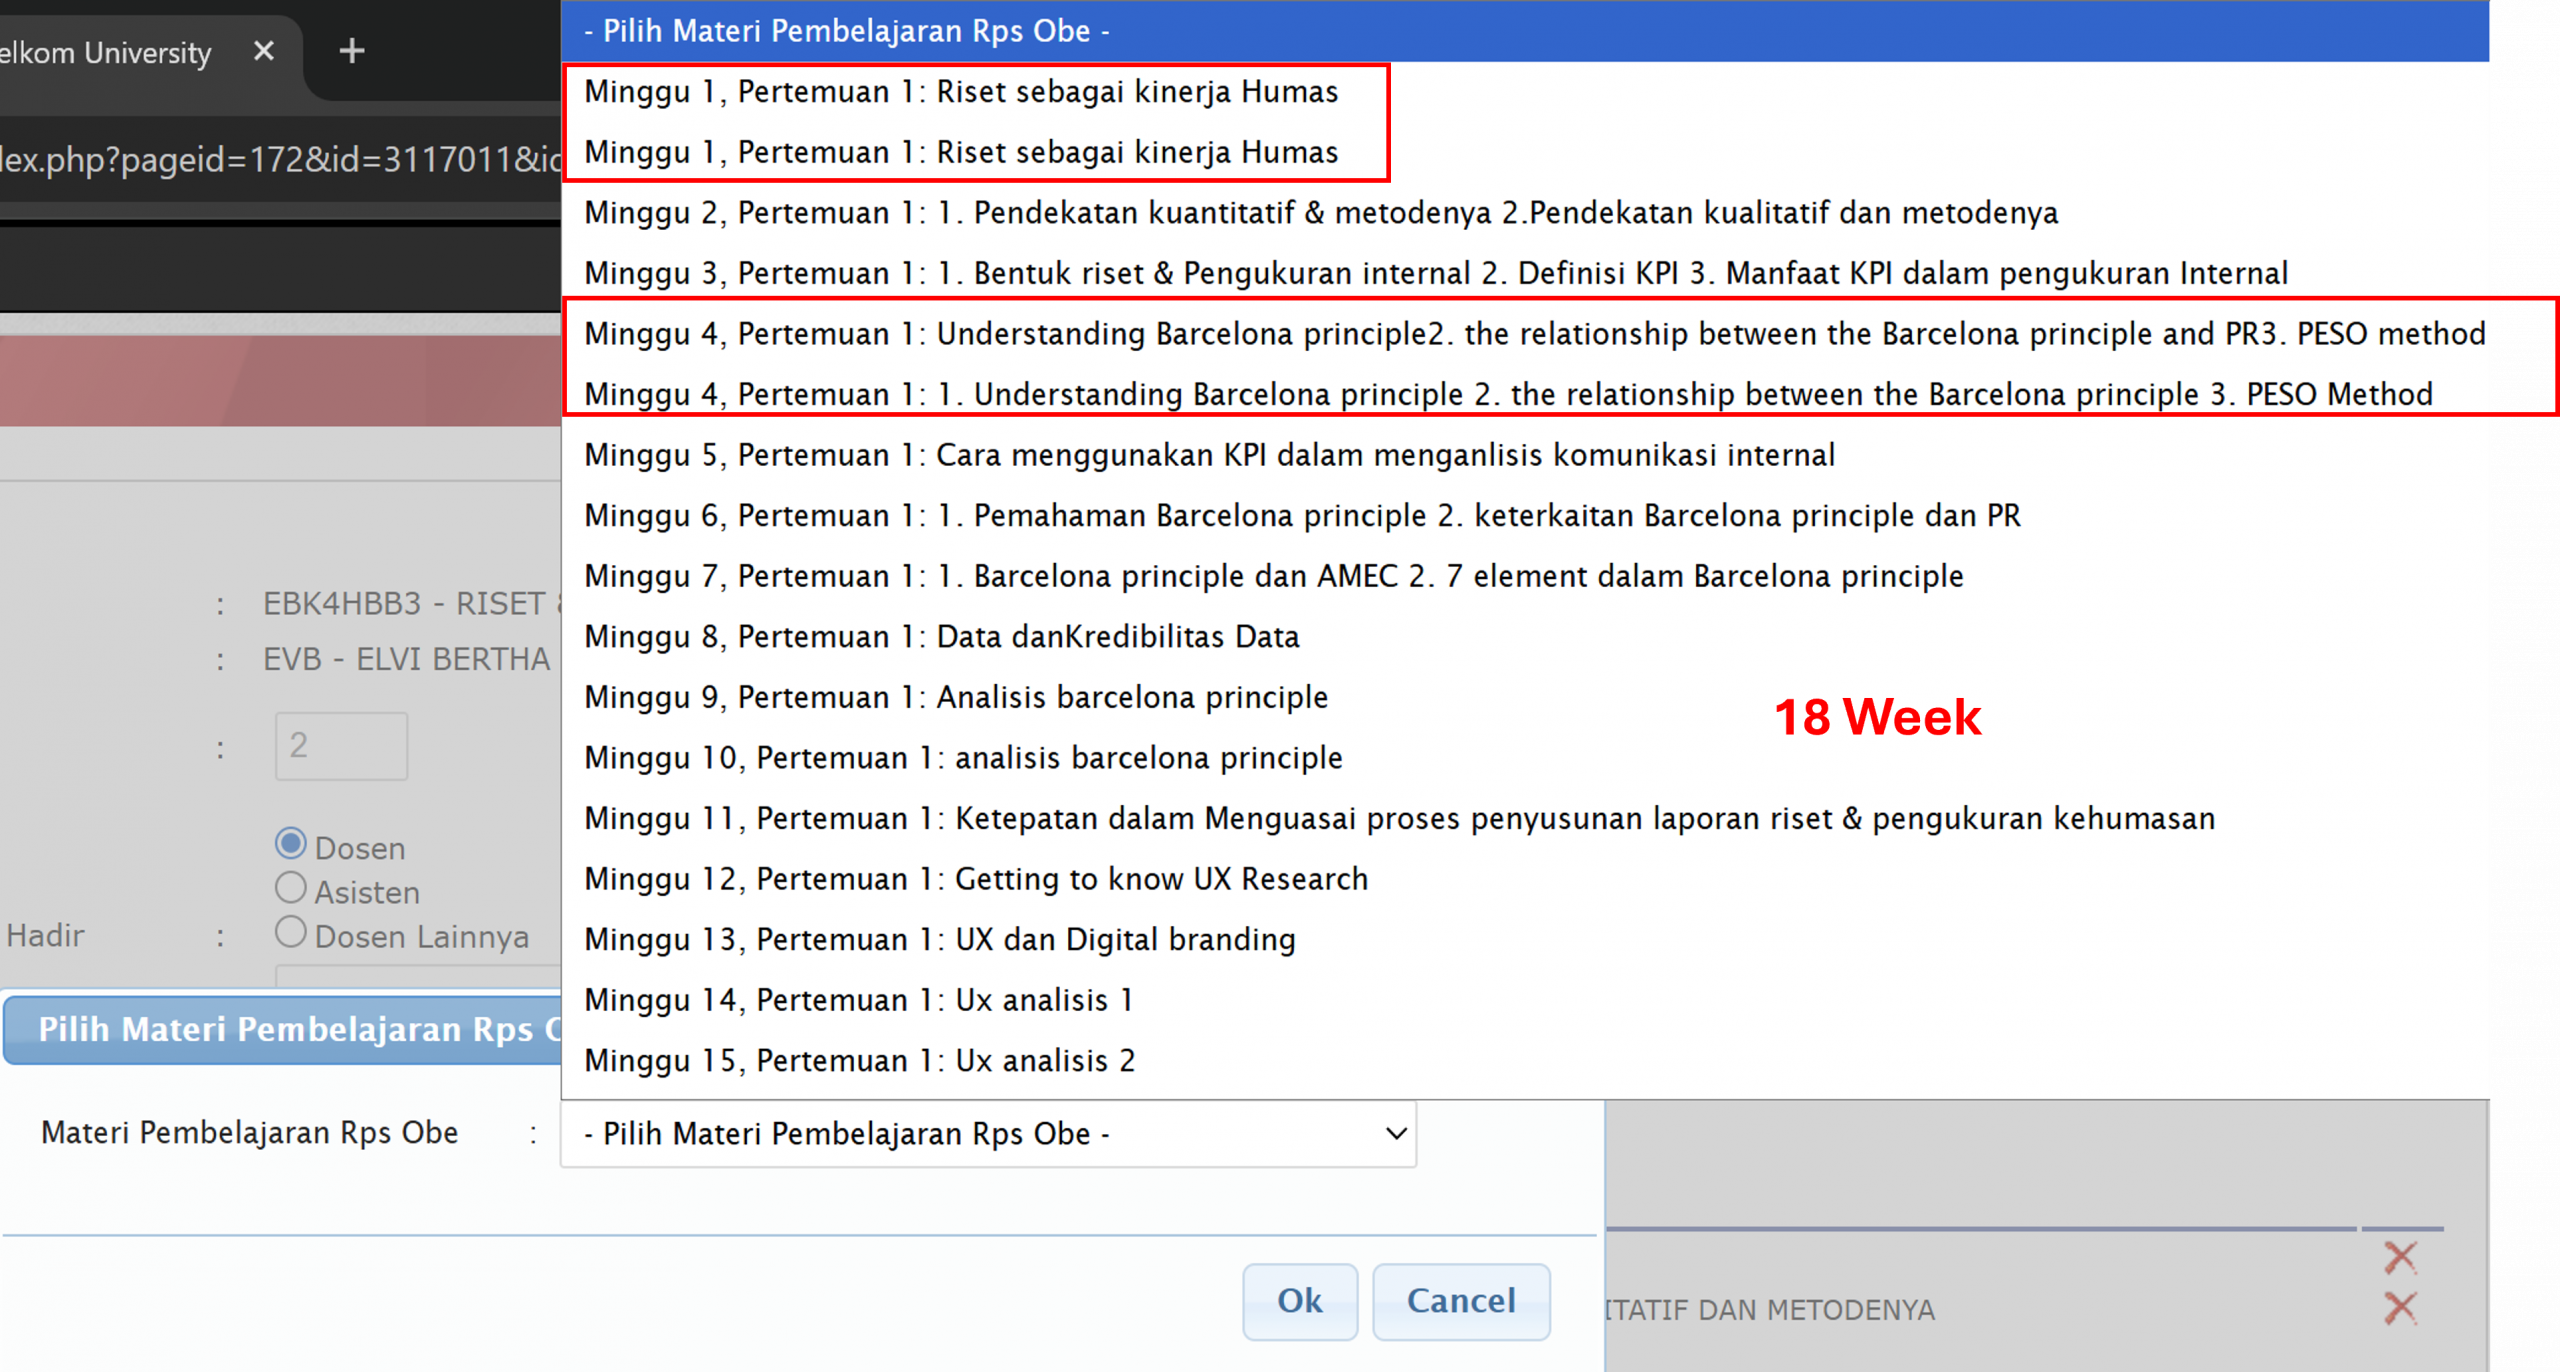Select Minggu 2 Pendekatan kuantitatif option
This screenshot has width=2560, height=1372.
(1525, 213)
